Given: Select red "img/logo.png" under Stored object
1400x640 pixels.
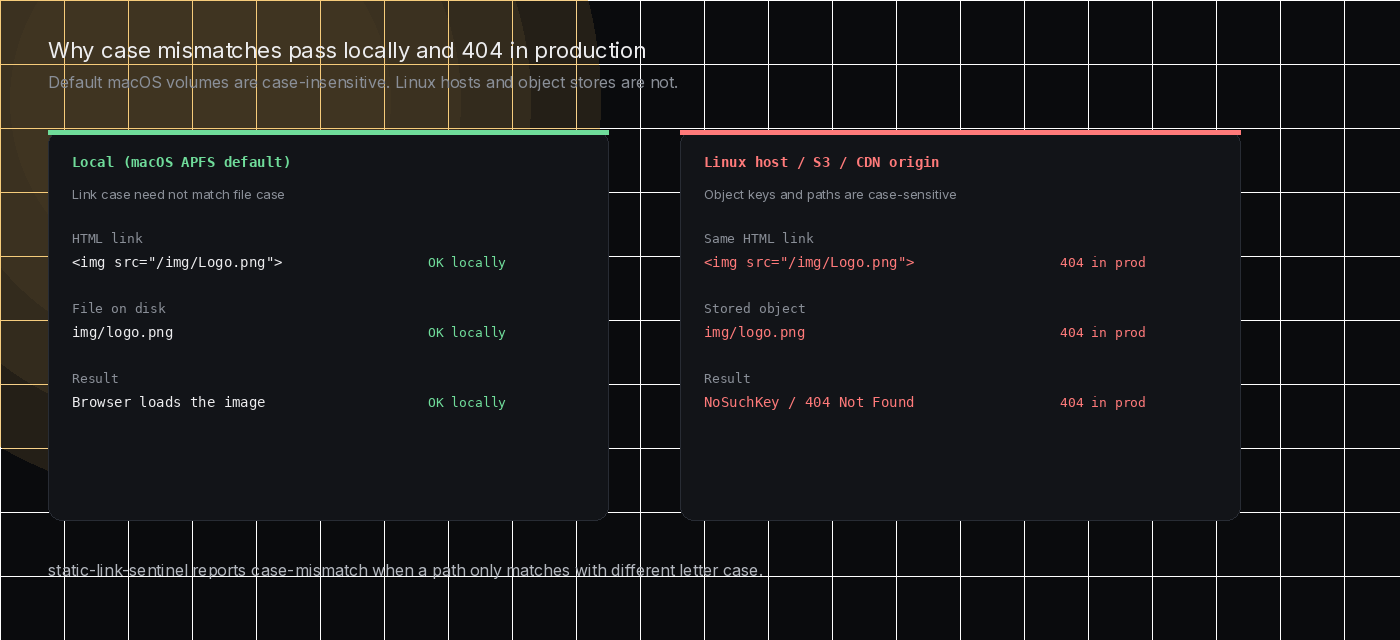Looking at the screenshot, I should 754,332.
